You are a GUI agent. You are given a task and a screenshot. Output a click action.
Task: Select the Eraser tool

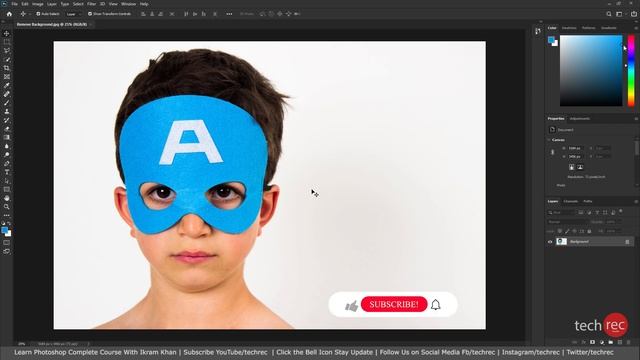(7, 129)
